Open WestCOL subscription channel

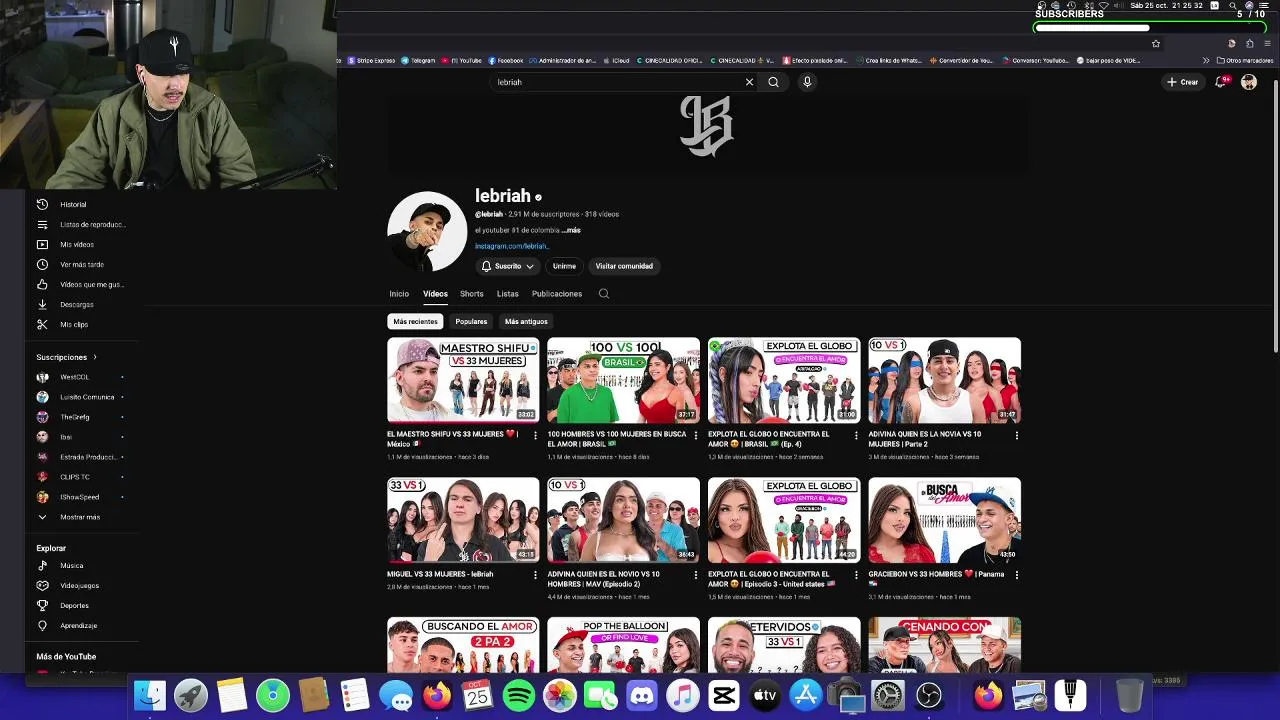click(x=75, y=377)
